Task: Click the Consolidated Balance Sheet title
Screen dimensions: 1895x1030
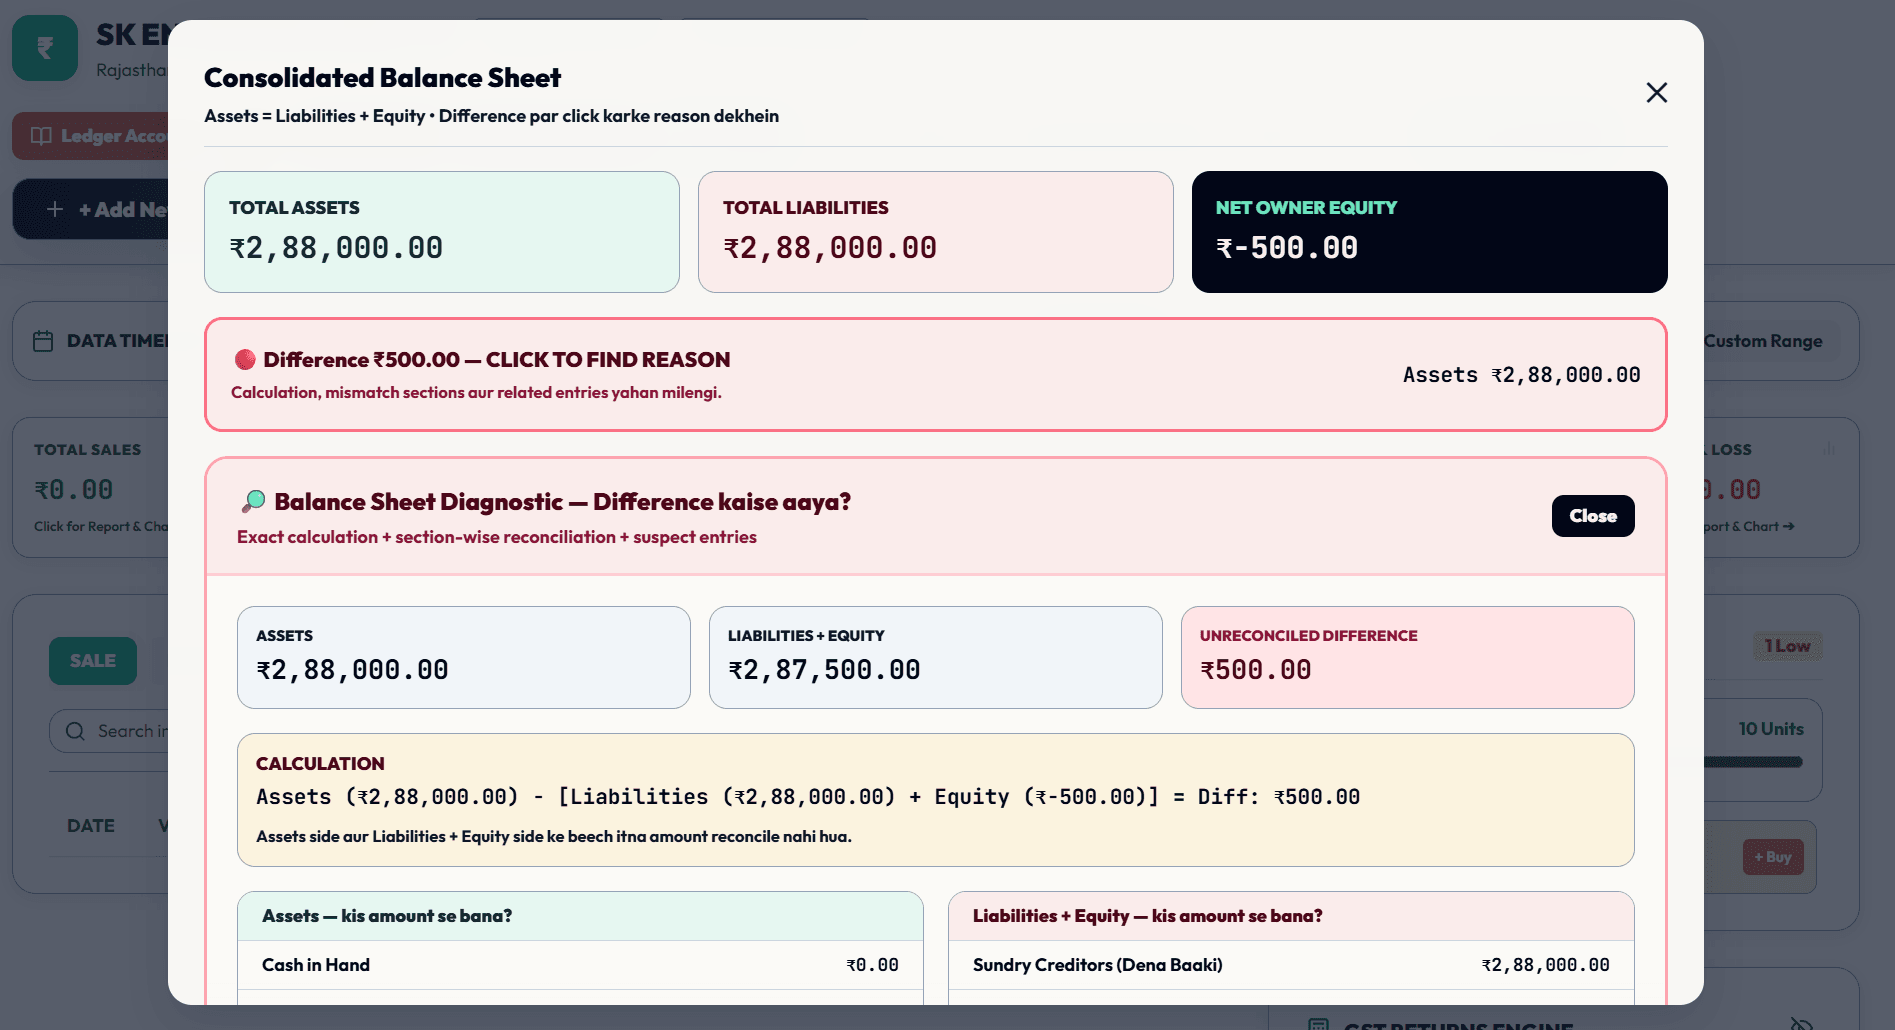Action: [x=382, y=78]
